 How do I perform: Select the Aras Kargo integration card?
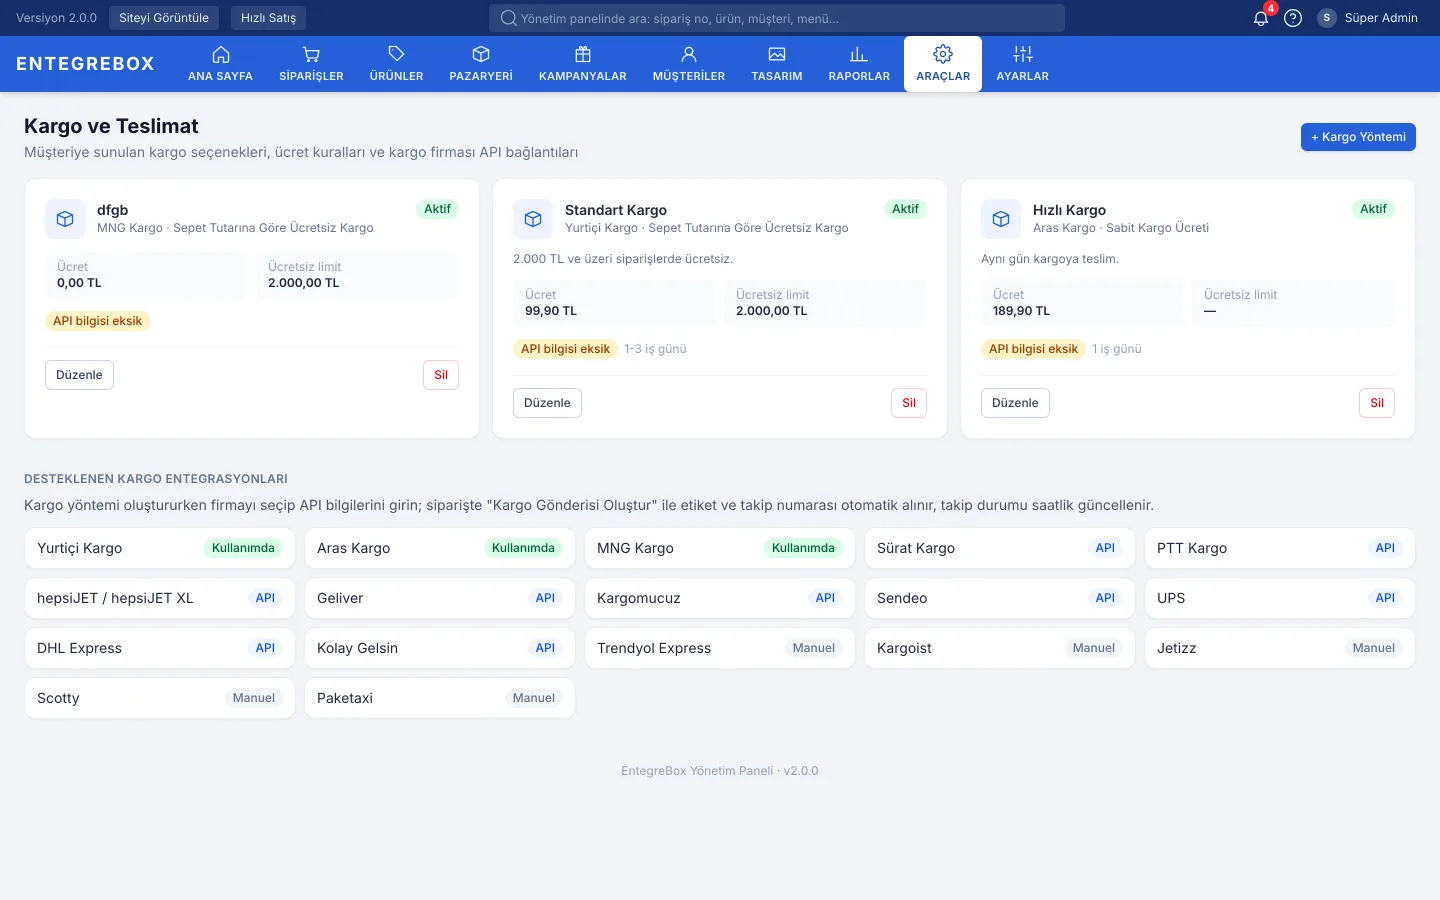point(440,548)
